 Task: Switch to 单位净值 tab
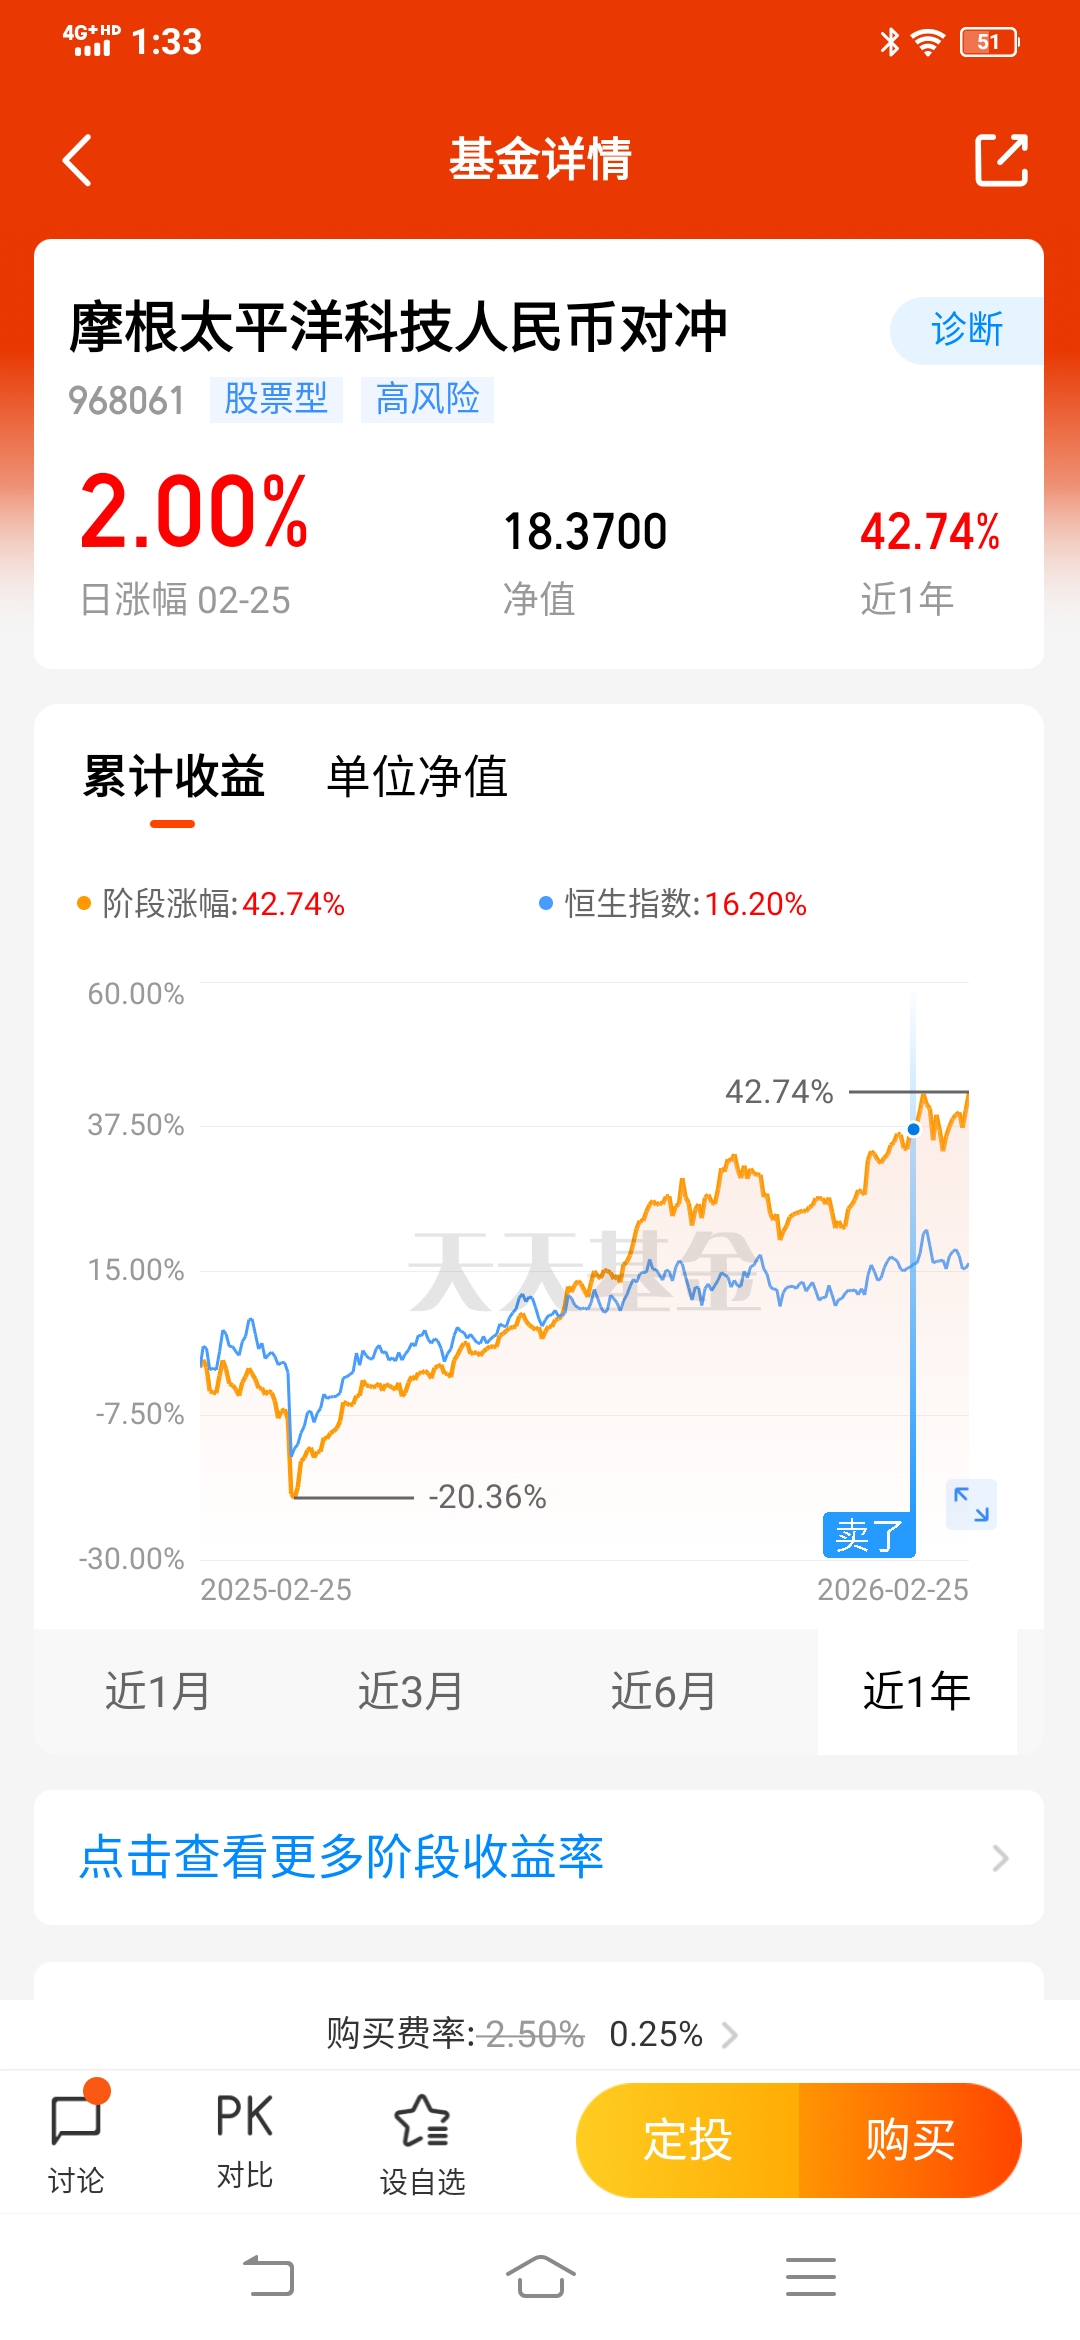(417, 777)
